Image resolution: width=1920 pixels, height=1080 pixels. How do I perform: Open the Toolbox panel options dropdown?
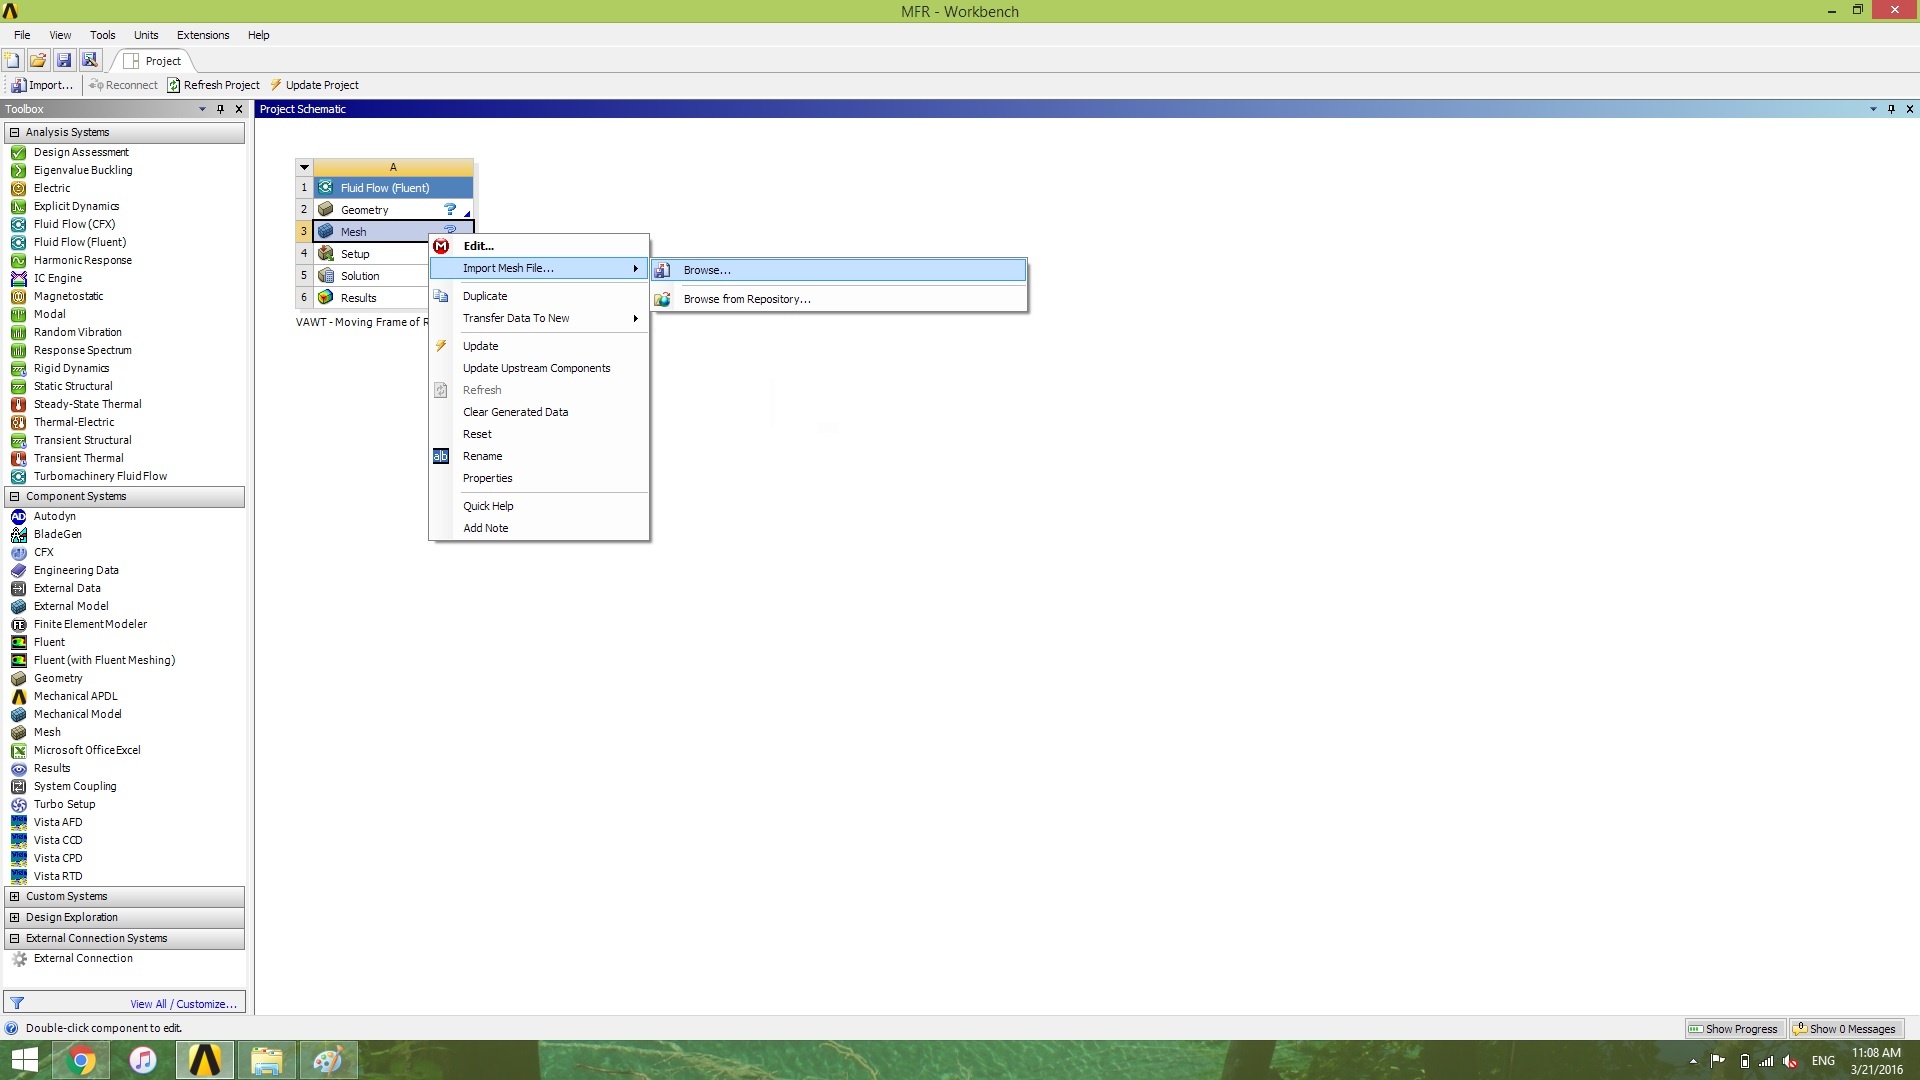point(202,109)
